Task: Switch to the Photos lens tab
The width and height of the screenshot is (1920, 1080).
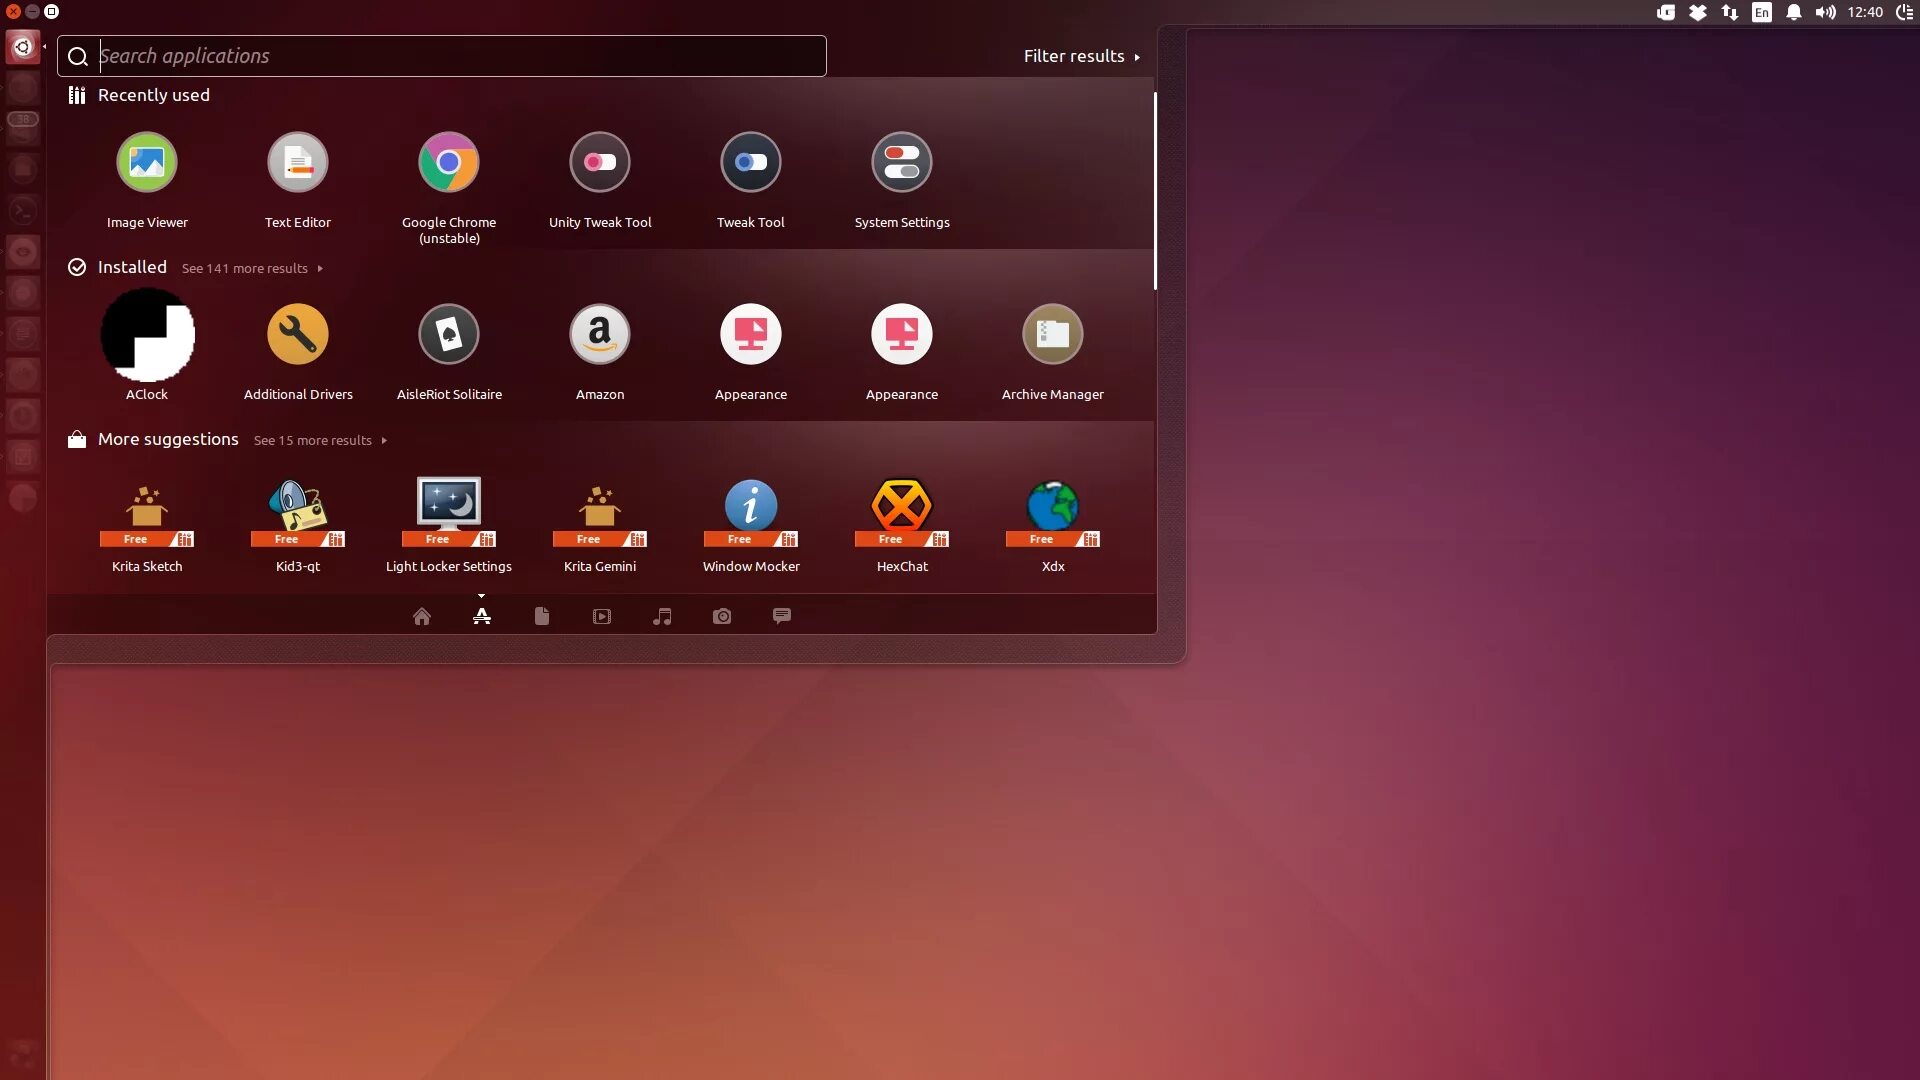Action: 722,617
